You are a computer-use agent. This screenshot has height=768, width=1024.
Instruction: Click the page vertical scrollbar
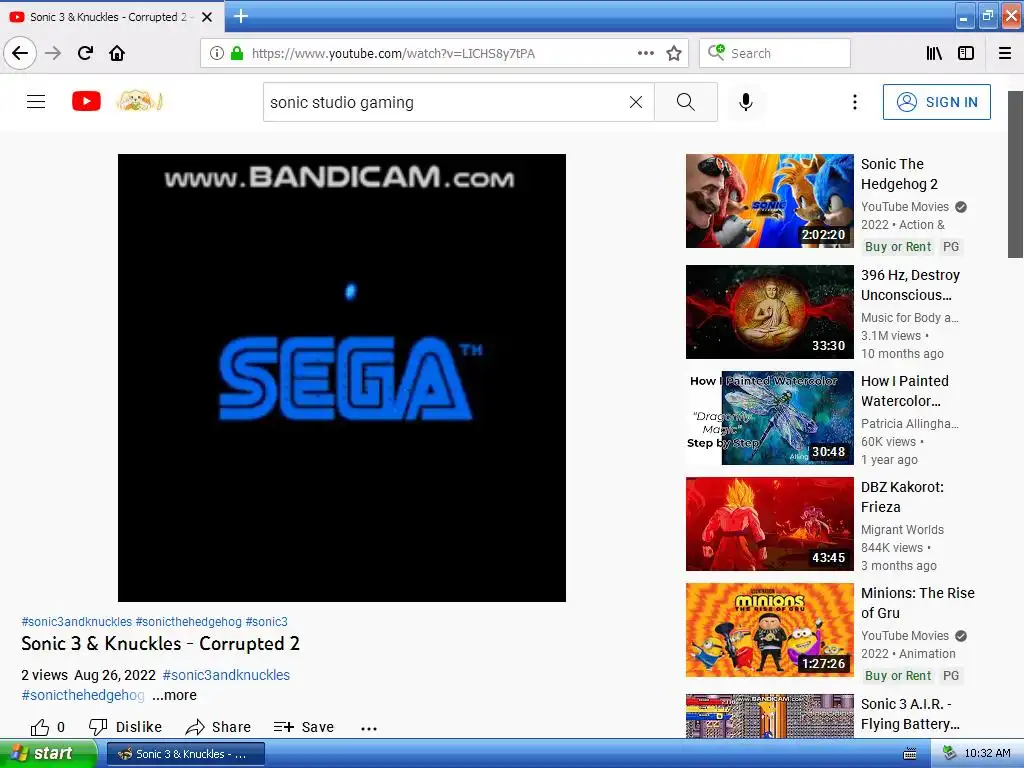coord(1015,174)
